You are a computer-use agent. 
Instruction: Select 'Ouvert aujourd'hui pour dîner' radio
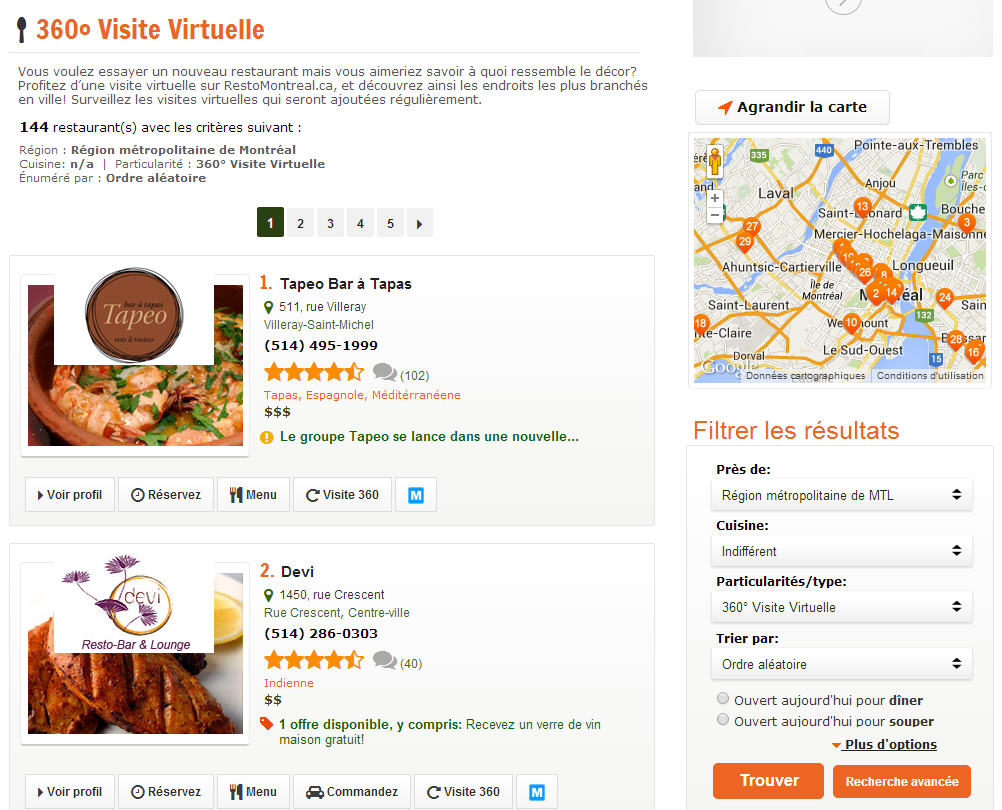(723, 698)
